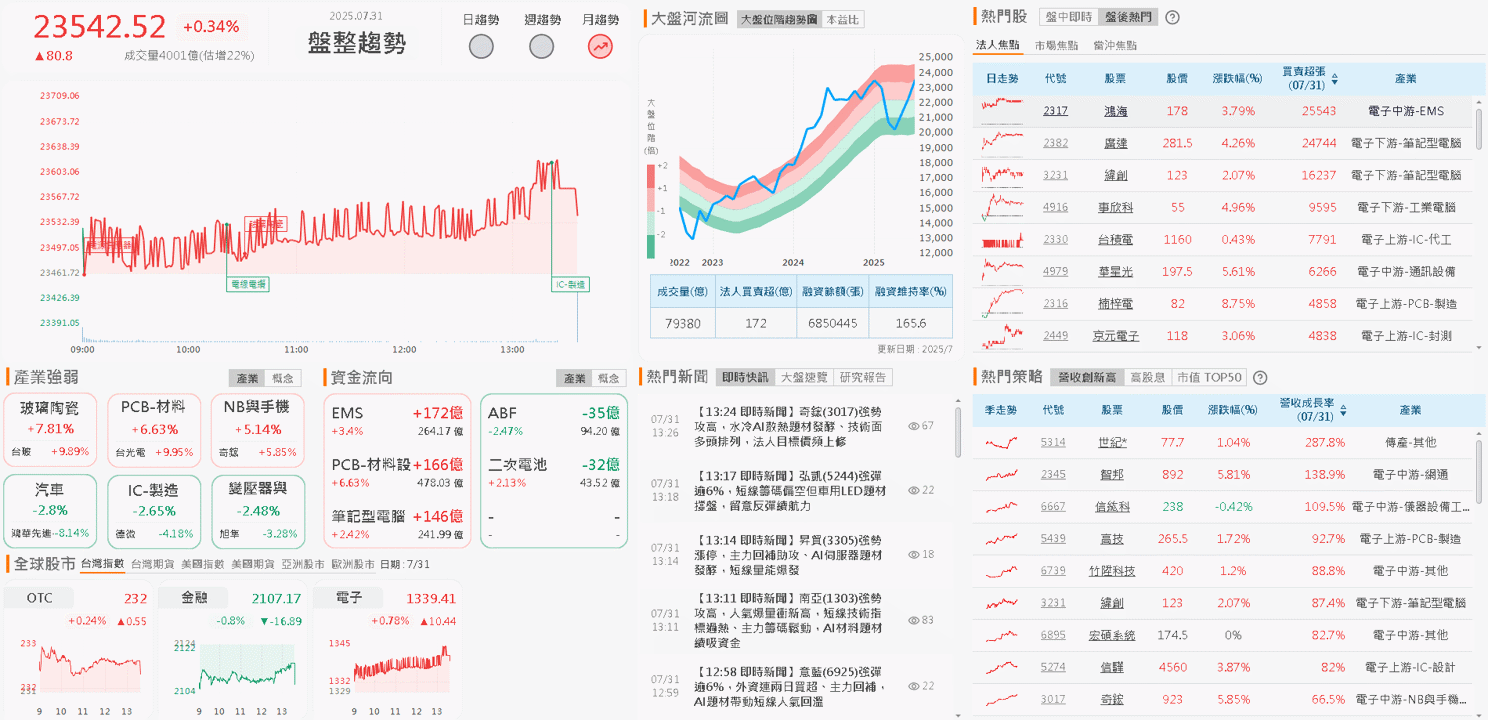Open the 大盤速覽 news tab
This screenshot has height=720, width=1488.
click(804, 377)
